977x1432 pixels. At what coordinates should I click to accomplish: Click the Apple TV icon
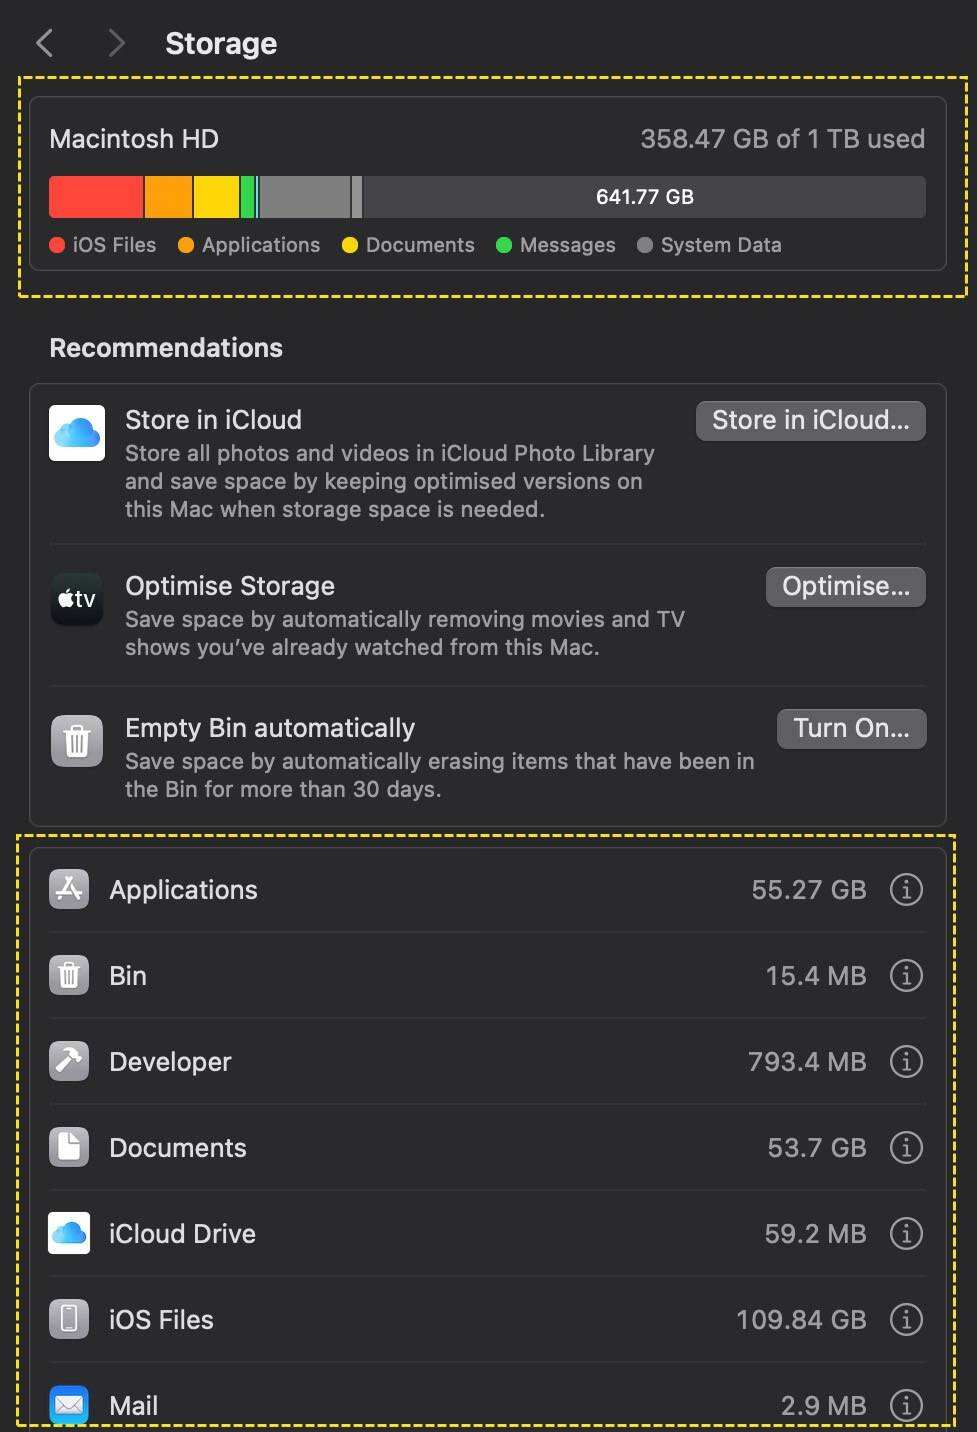click(x=77, y=599)
